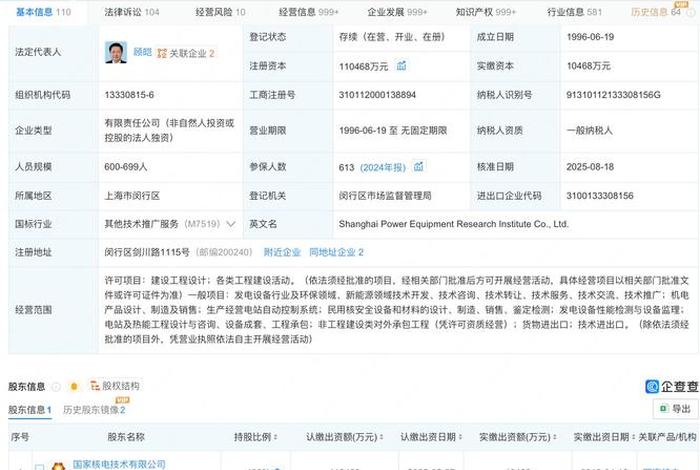Select the English name Shanghai Power Equipment Research Institute
Image resolution: width=700 pixels, height=470 pixels.
tap(454, 224)
